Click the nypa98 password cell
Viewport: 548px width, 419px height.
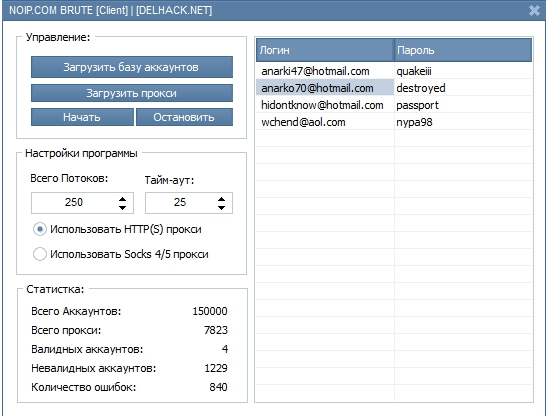click(x=463, y=122)
